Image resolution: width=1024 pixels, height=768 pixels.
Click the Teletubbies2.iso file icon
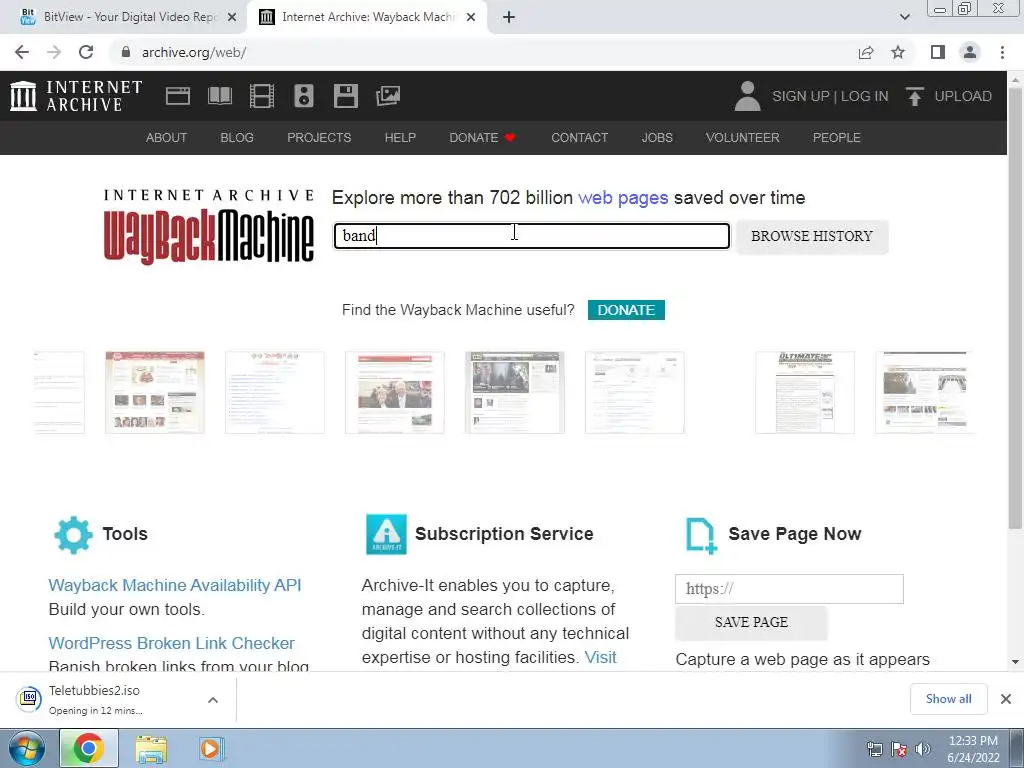pyautogui.click(x=29, y=699)
